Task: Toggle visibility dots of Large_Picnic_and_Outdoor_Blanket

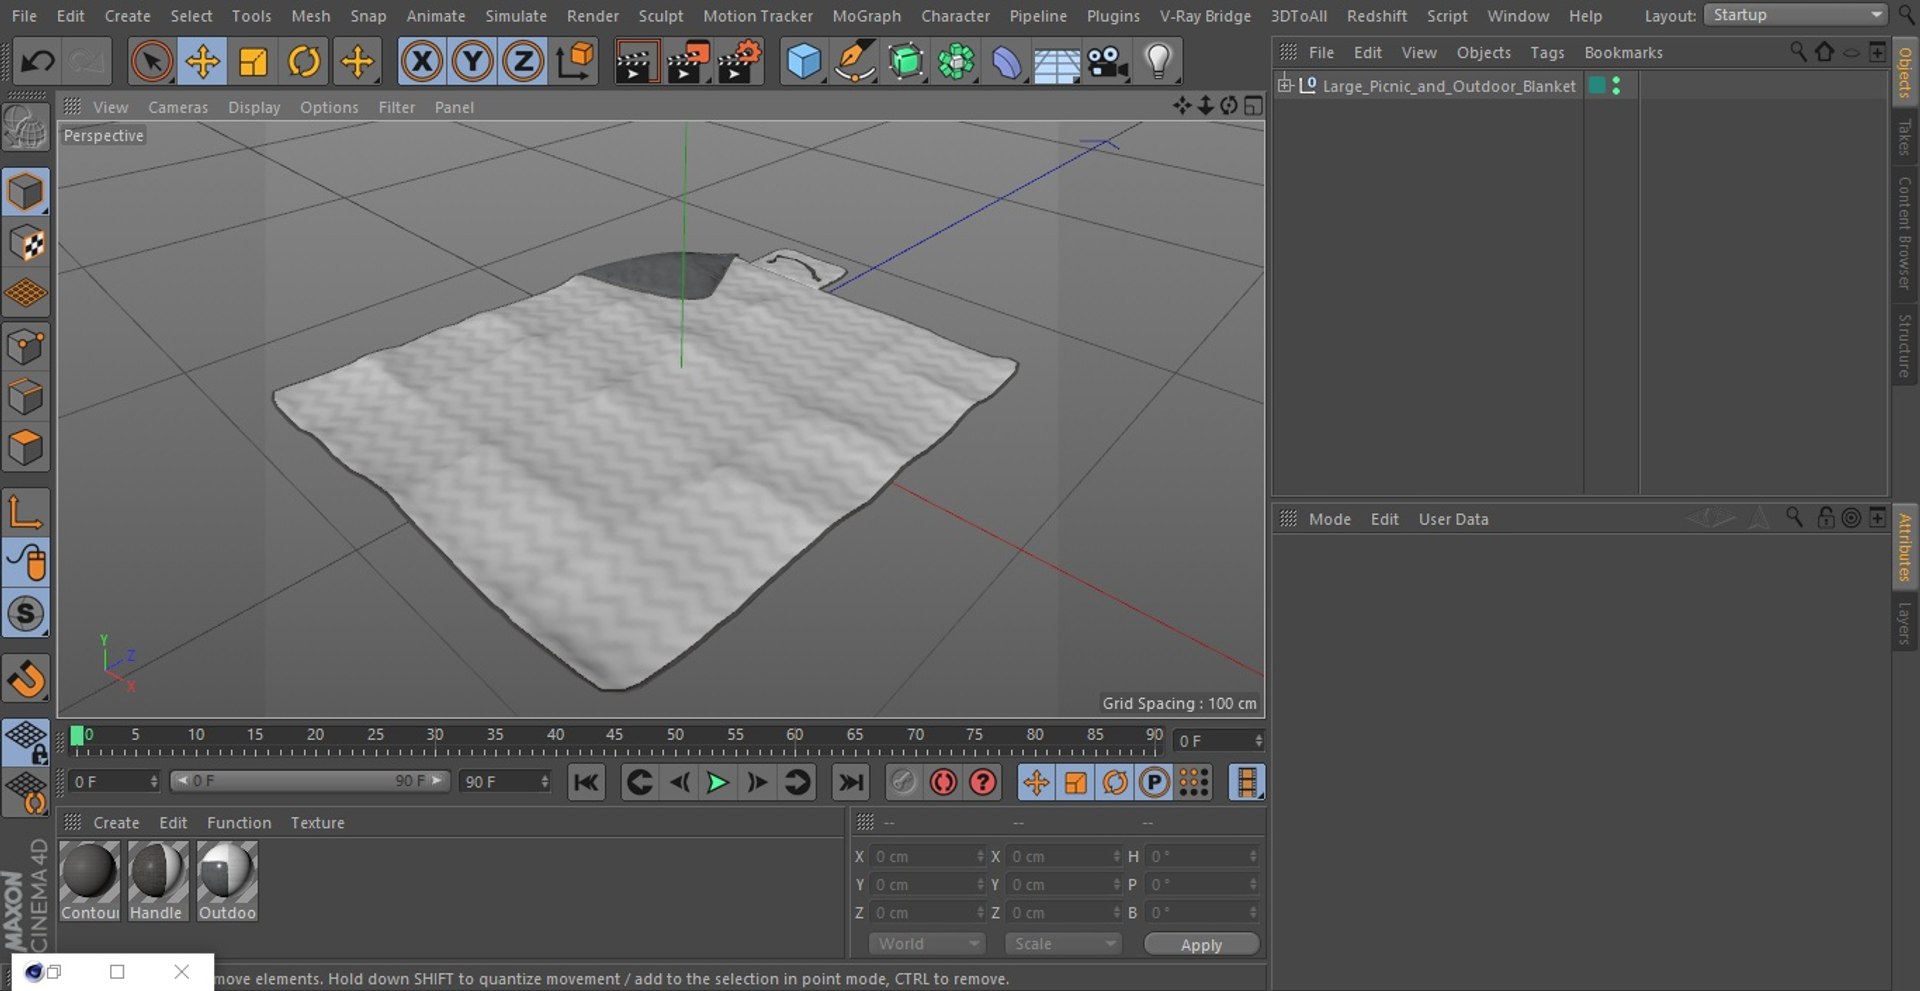Action: 1616,86
